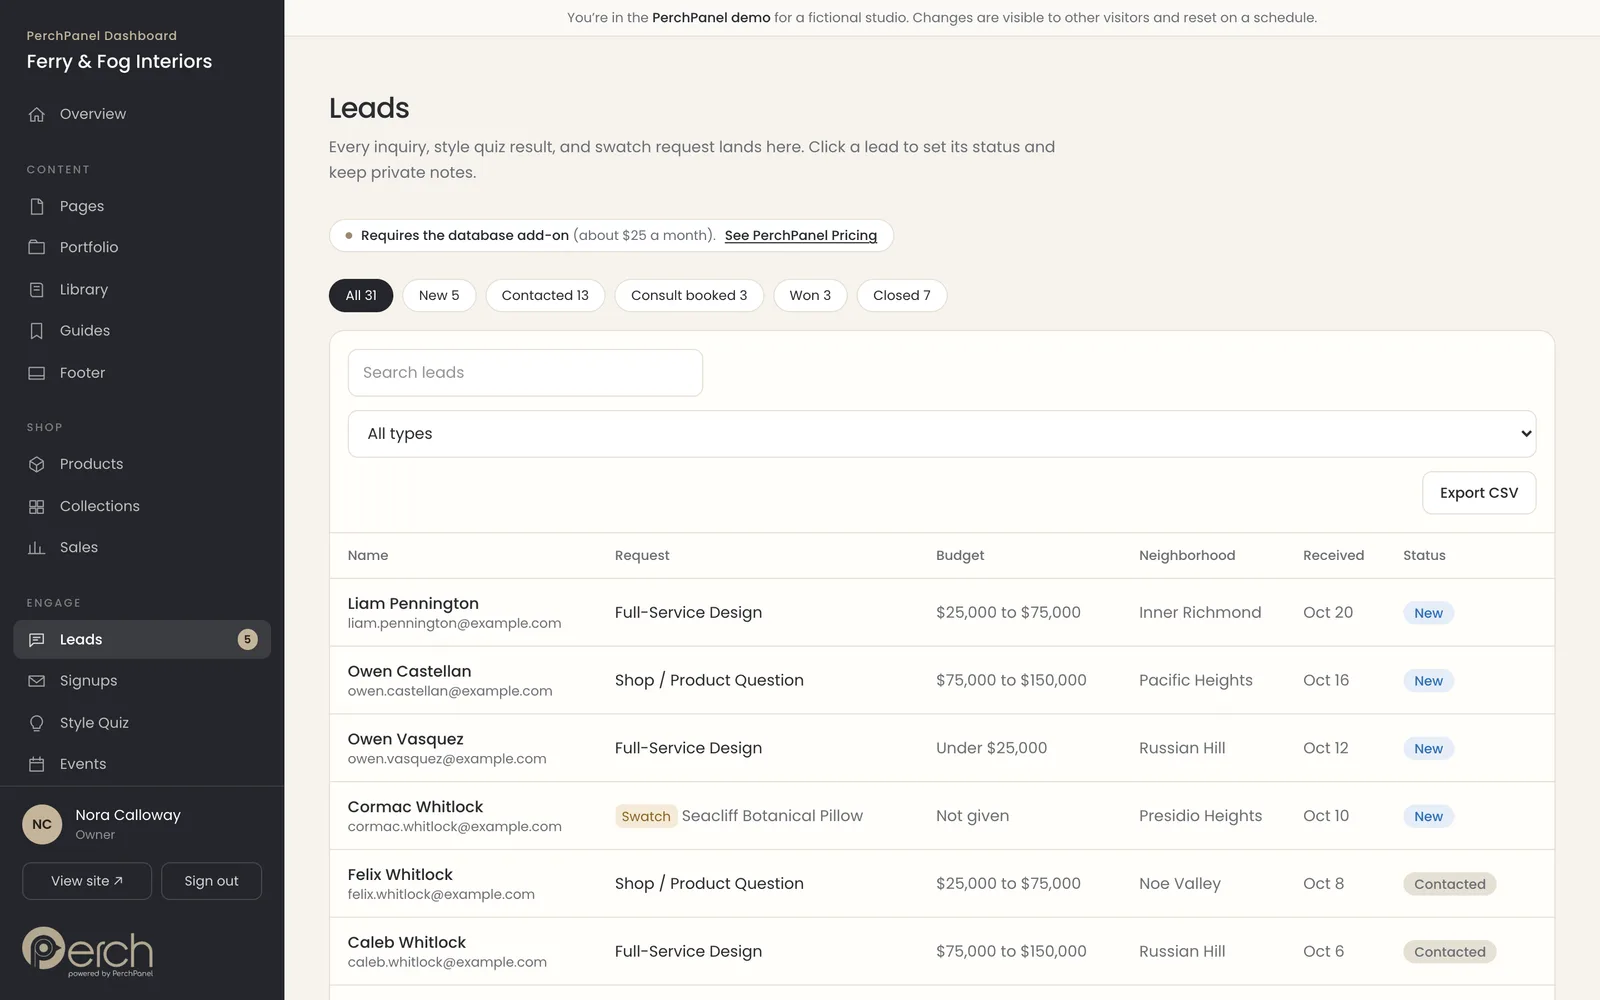The image size is (1600, 1000).
Task: Open Caleb Whitlock lead
Action: (942, 951)
